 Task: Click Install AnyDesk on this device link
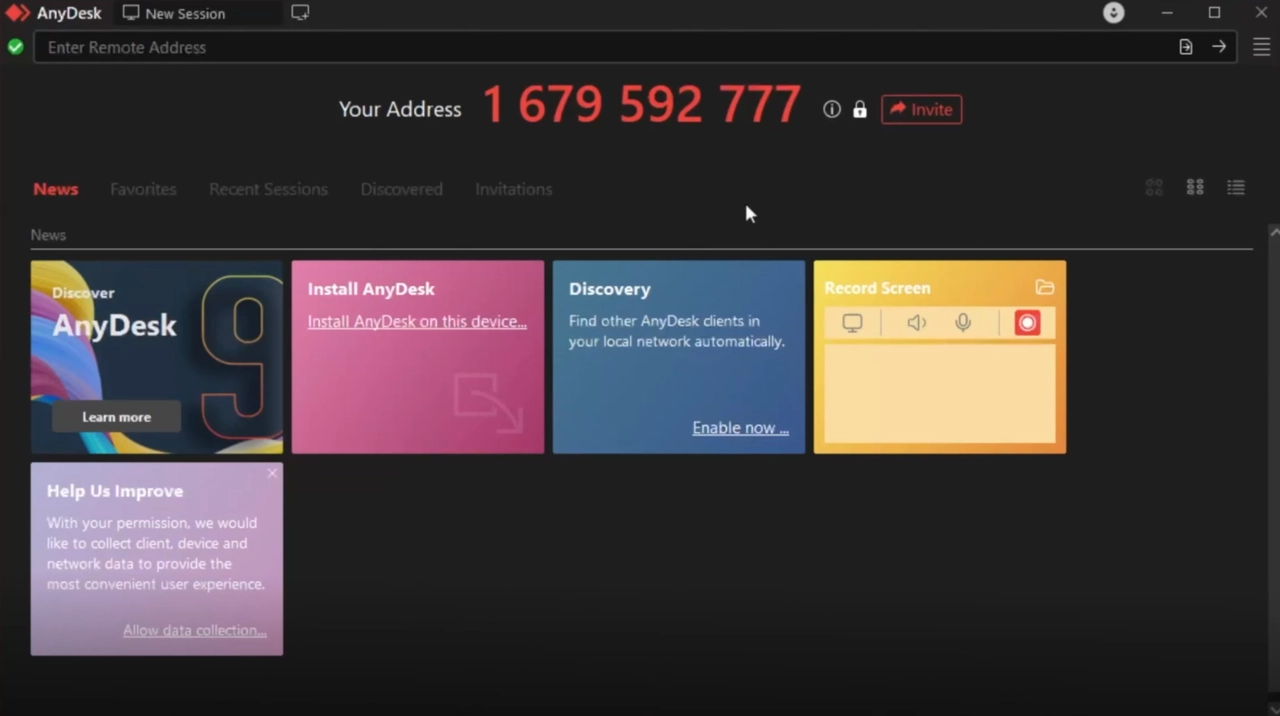tap(417, 321)
